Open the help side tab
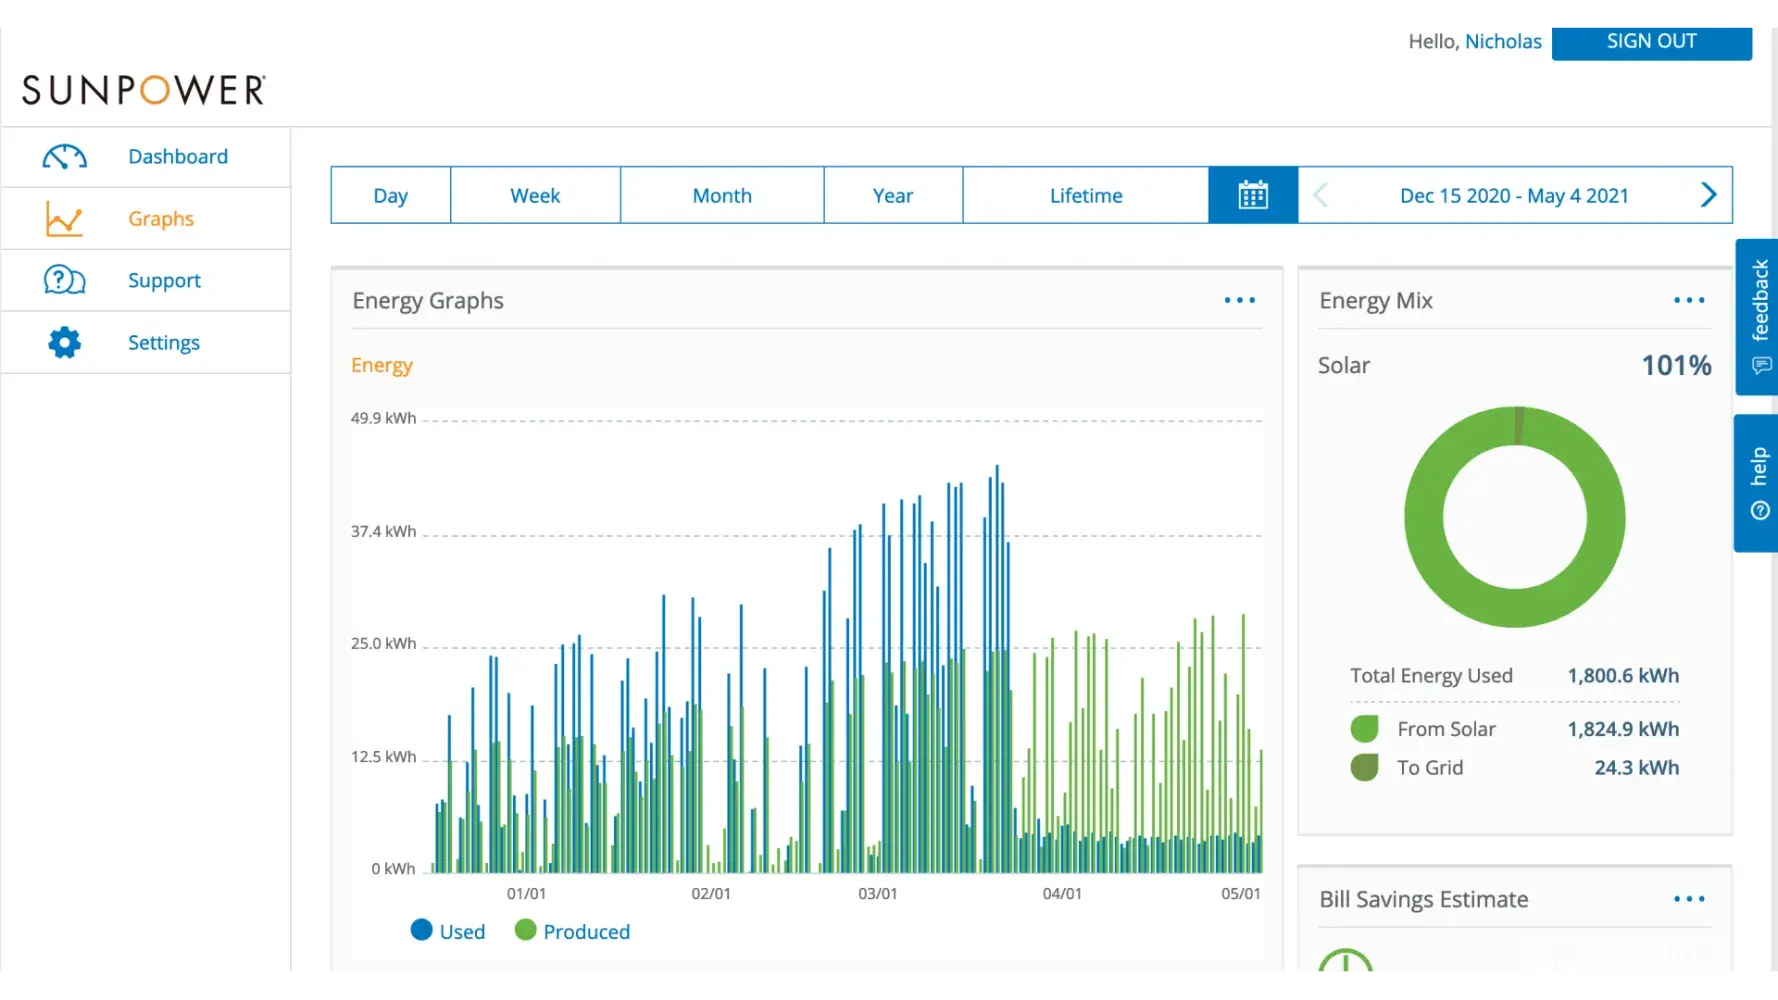The width and height of the screenshot is (1778, 1000). point(1757,483)
